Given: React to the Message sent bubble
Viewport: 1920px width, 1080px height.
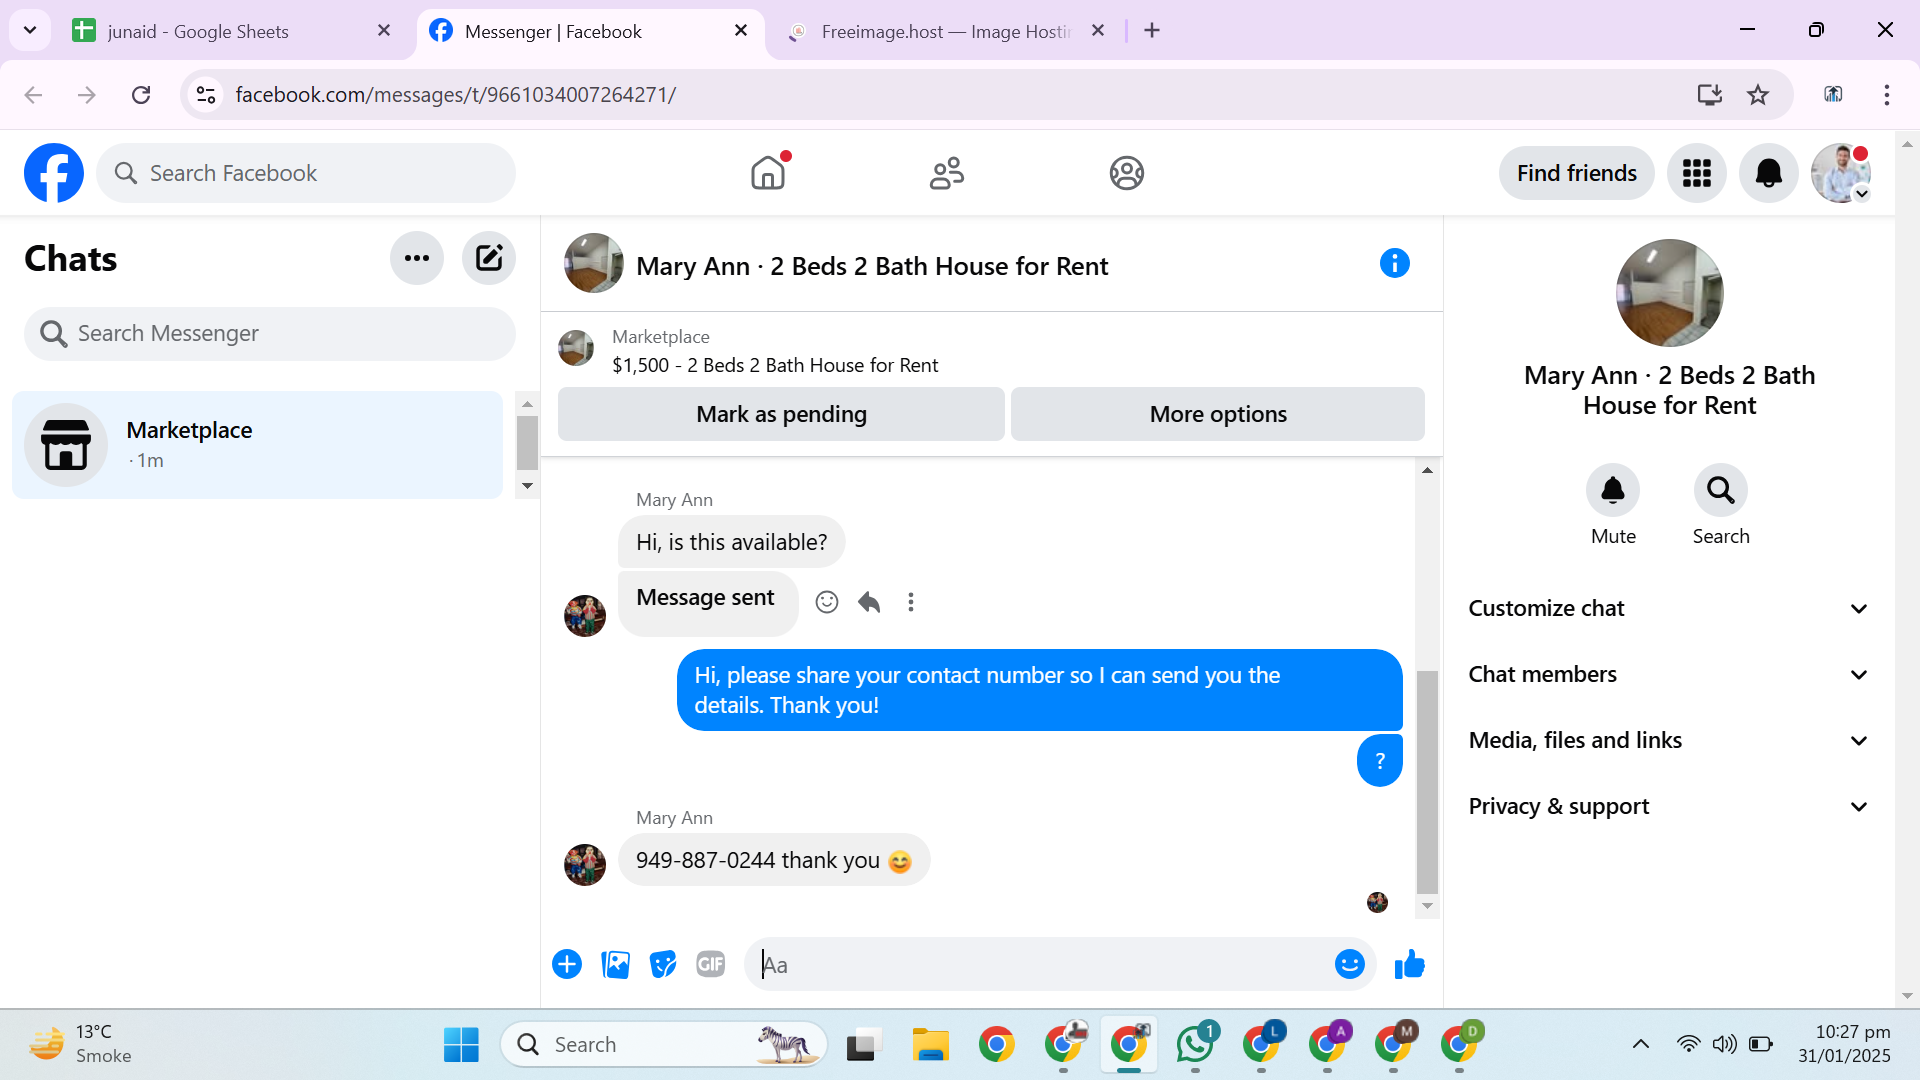Looking at the screenshot, I should coord(827,602).
